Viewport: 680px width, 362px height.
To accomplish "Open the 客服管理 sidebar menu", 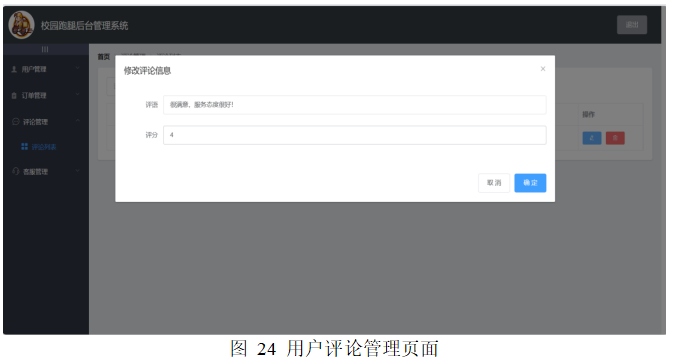I will [46, 172].
